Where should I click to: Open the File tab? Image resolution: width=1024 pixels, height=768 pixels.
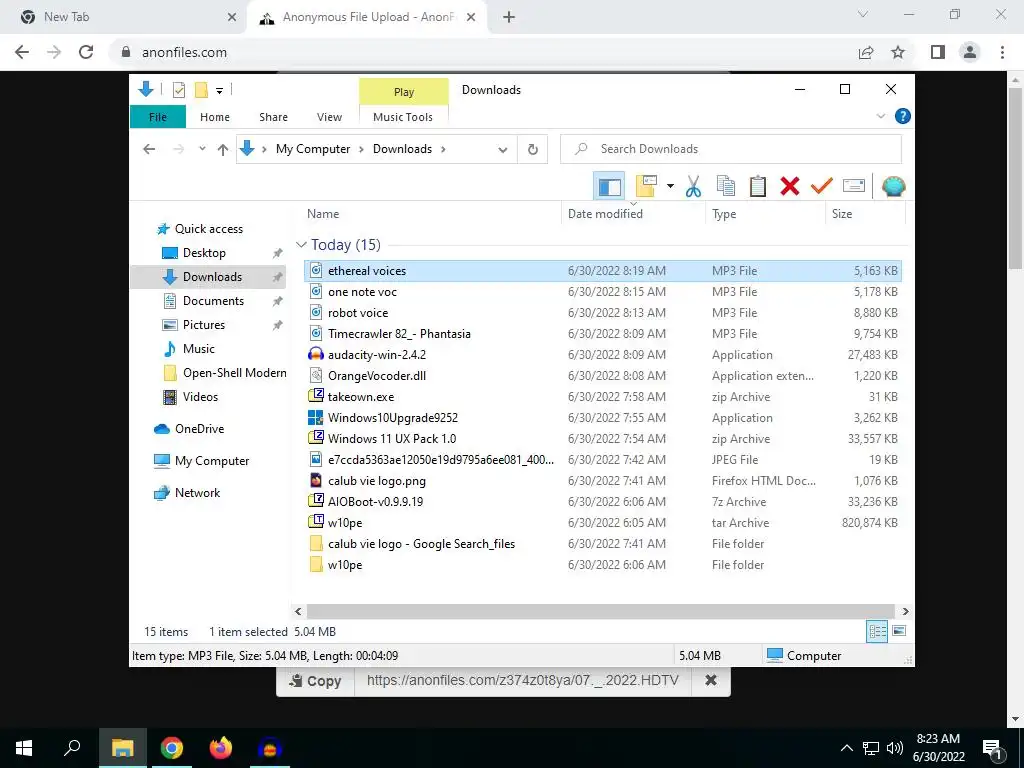157,117
